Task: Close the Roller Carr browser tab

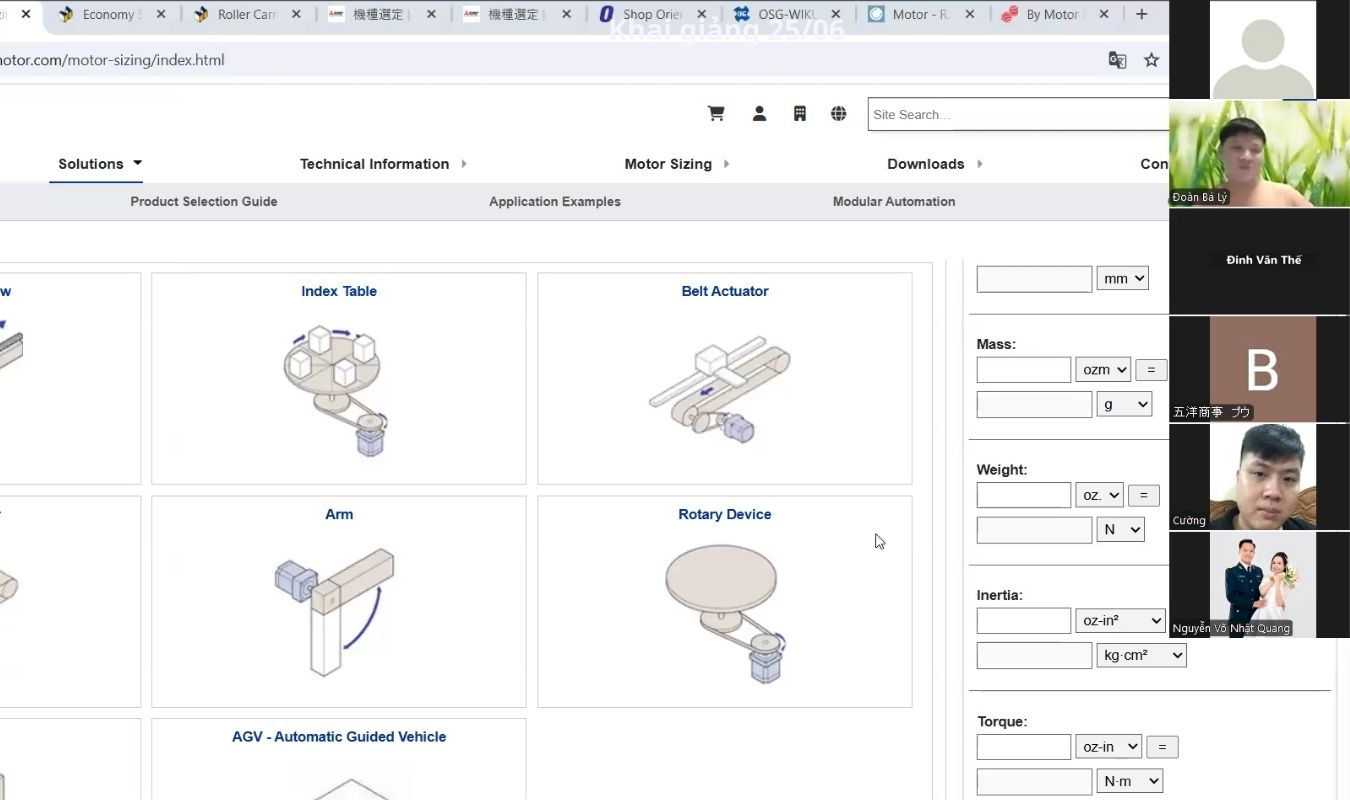Action: coord(296,15)
